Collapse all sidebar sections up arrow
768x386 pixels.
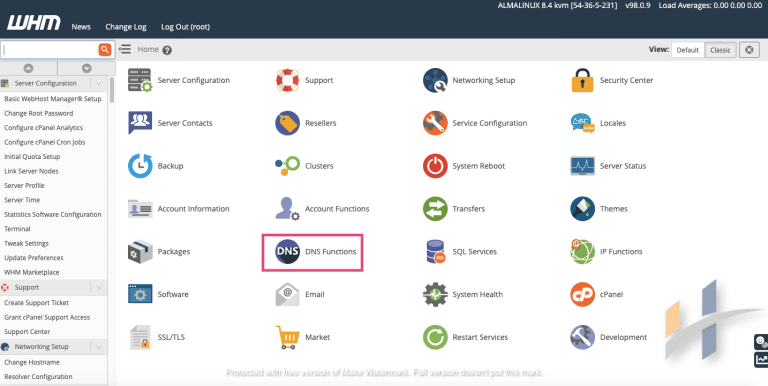pos(28,69)
